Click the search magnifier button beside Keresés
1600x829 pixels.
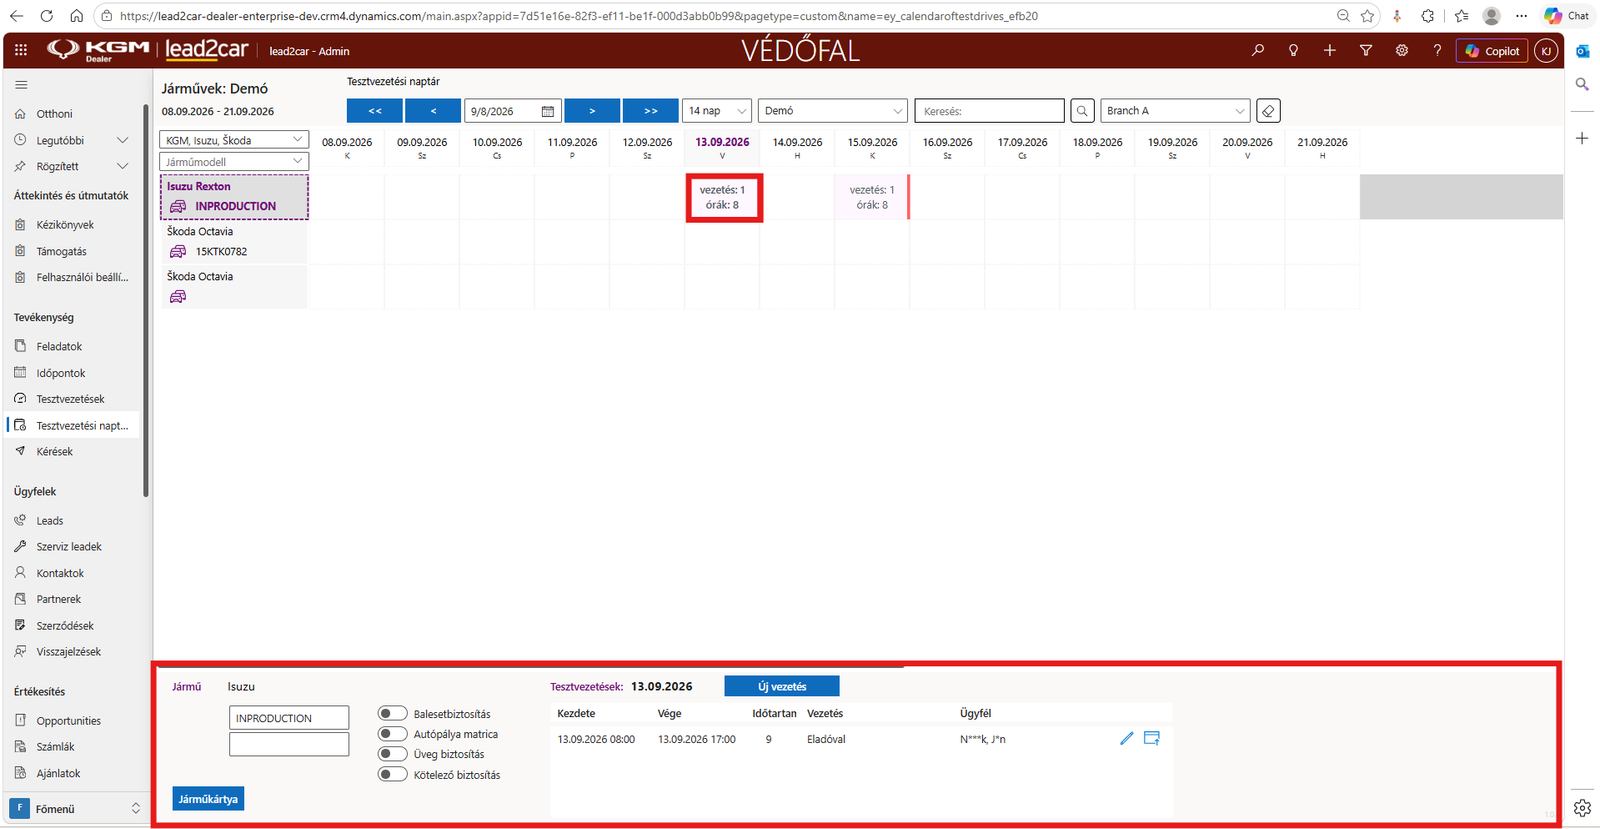(1082, 111)
